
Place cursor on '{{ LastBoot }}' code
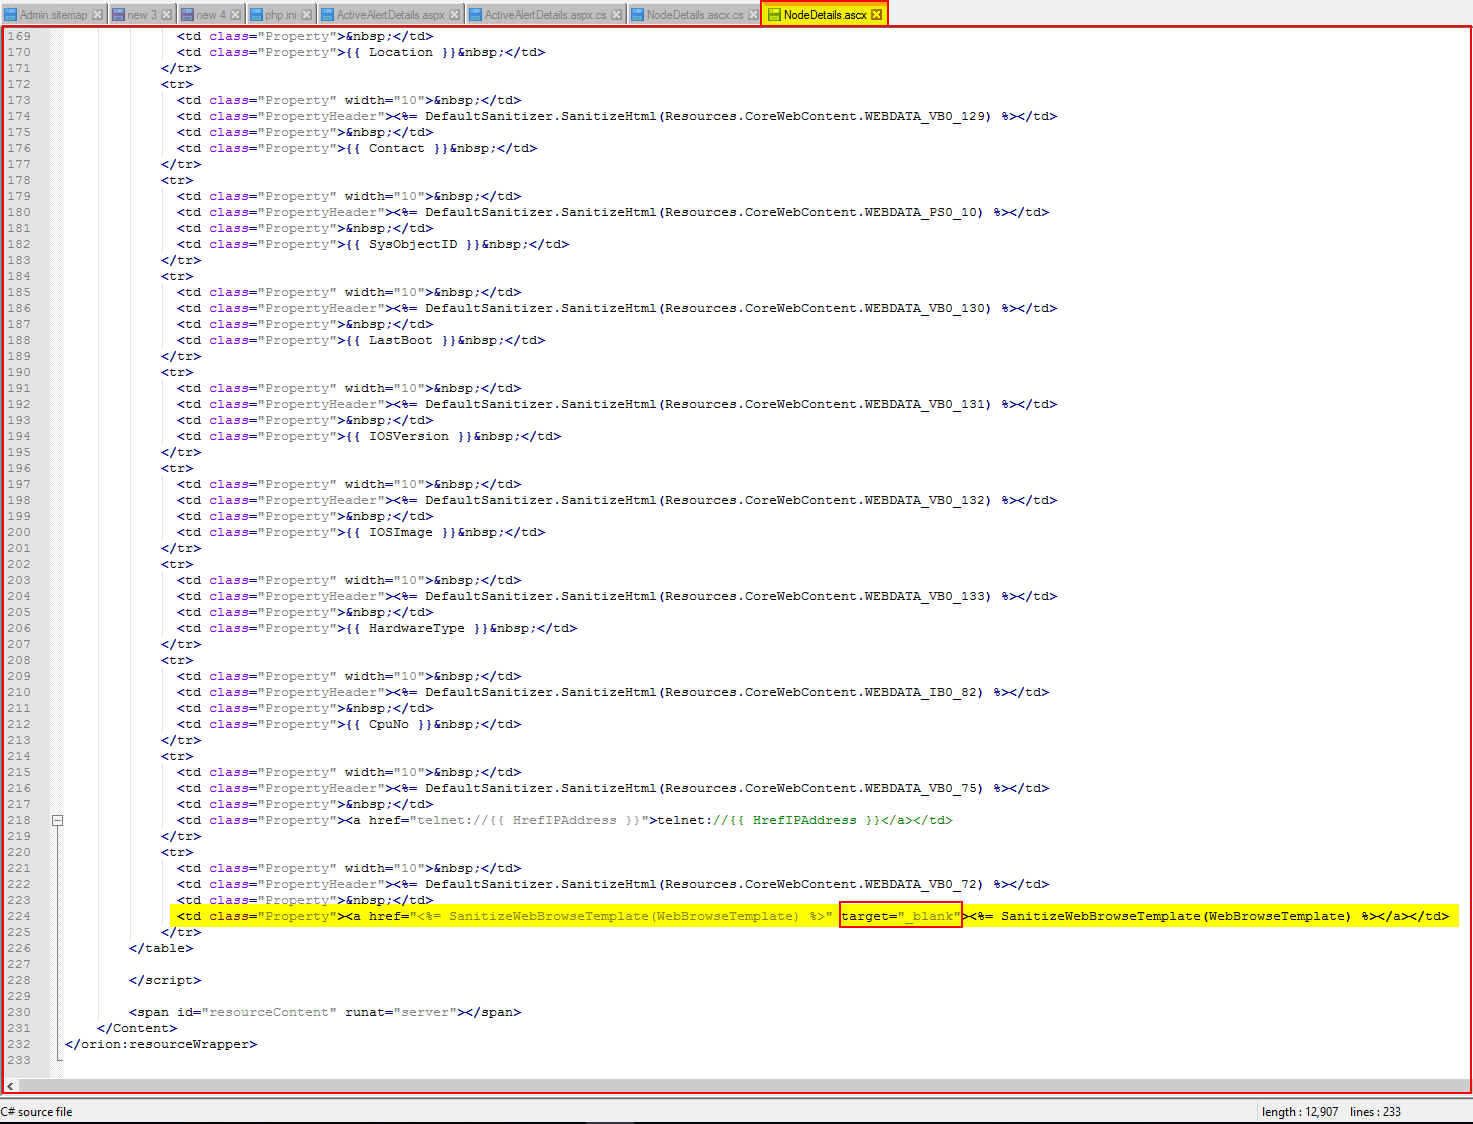pyautogui.click(x=401, y=340)
